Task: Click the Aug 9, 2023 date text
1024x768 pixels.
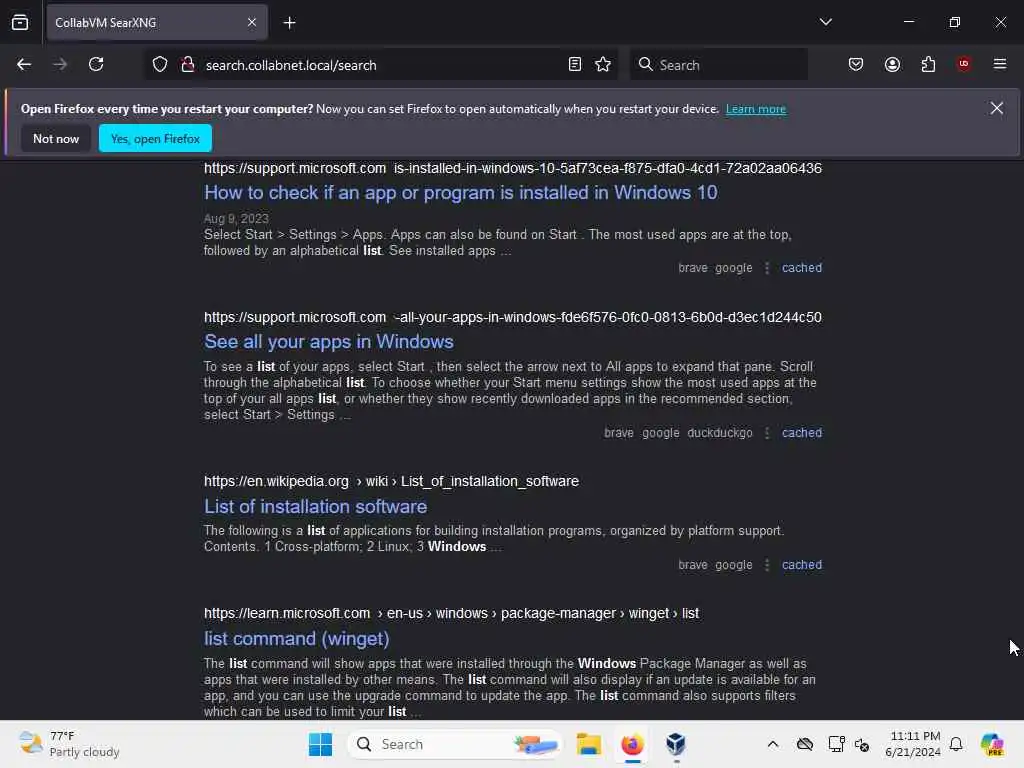Action: (236, 218)
